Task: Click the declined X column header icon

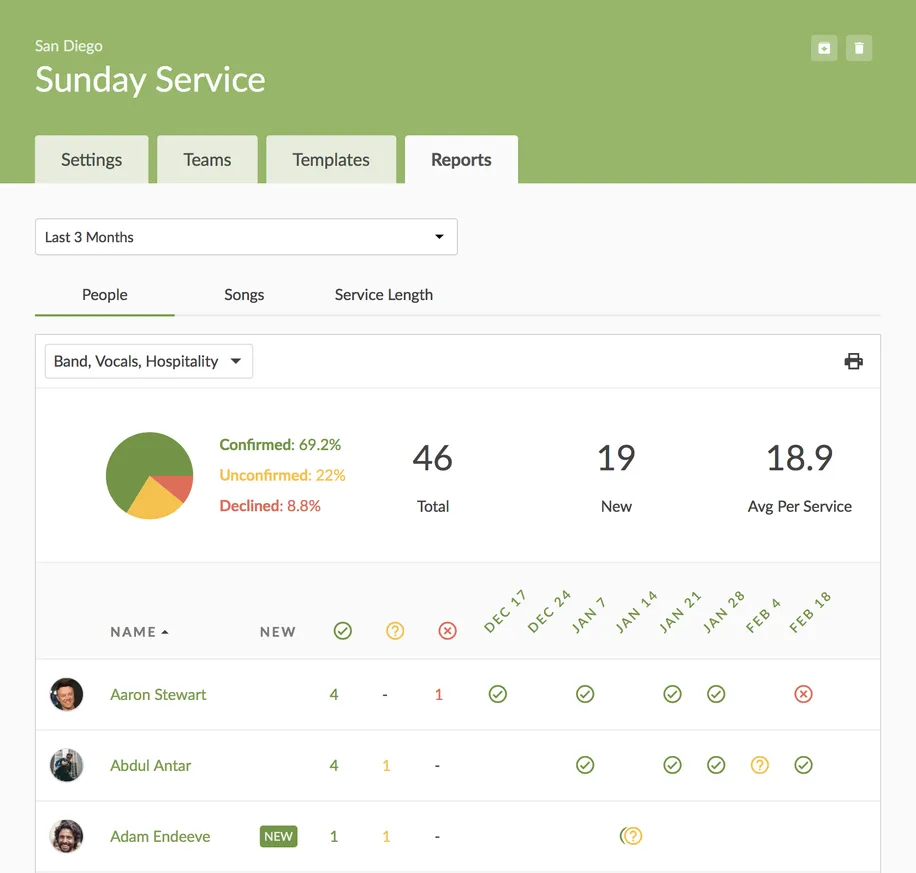Action: [447, 631]
